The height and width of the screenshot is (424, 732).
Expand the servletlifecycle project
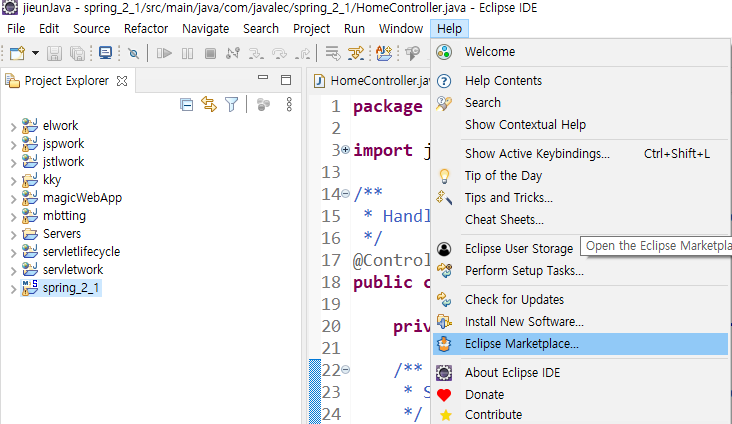(13, 253)
